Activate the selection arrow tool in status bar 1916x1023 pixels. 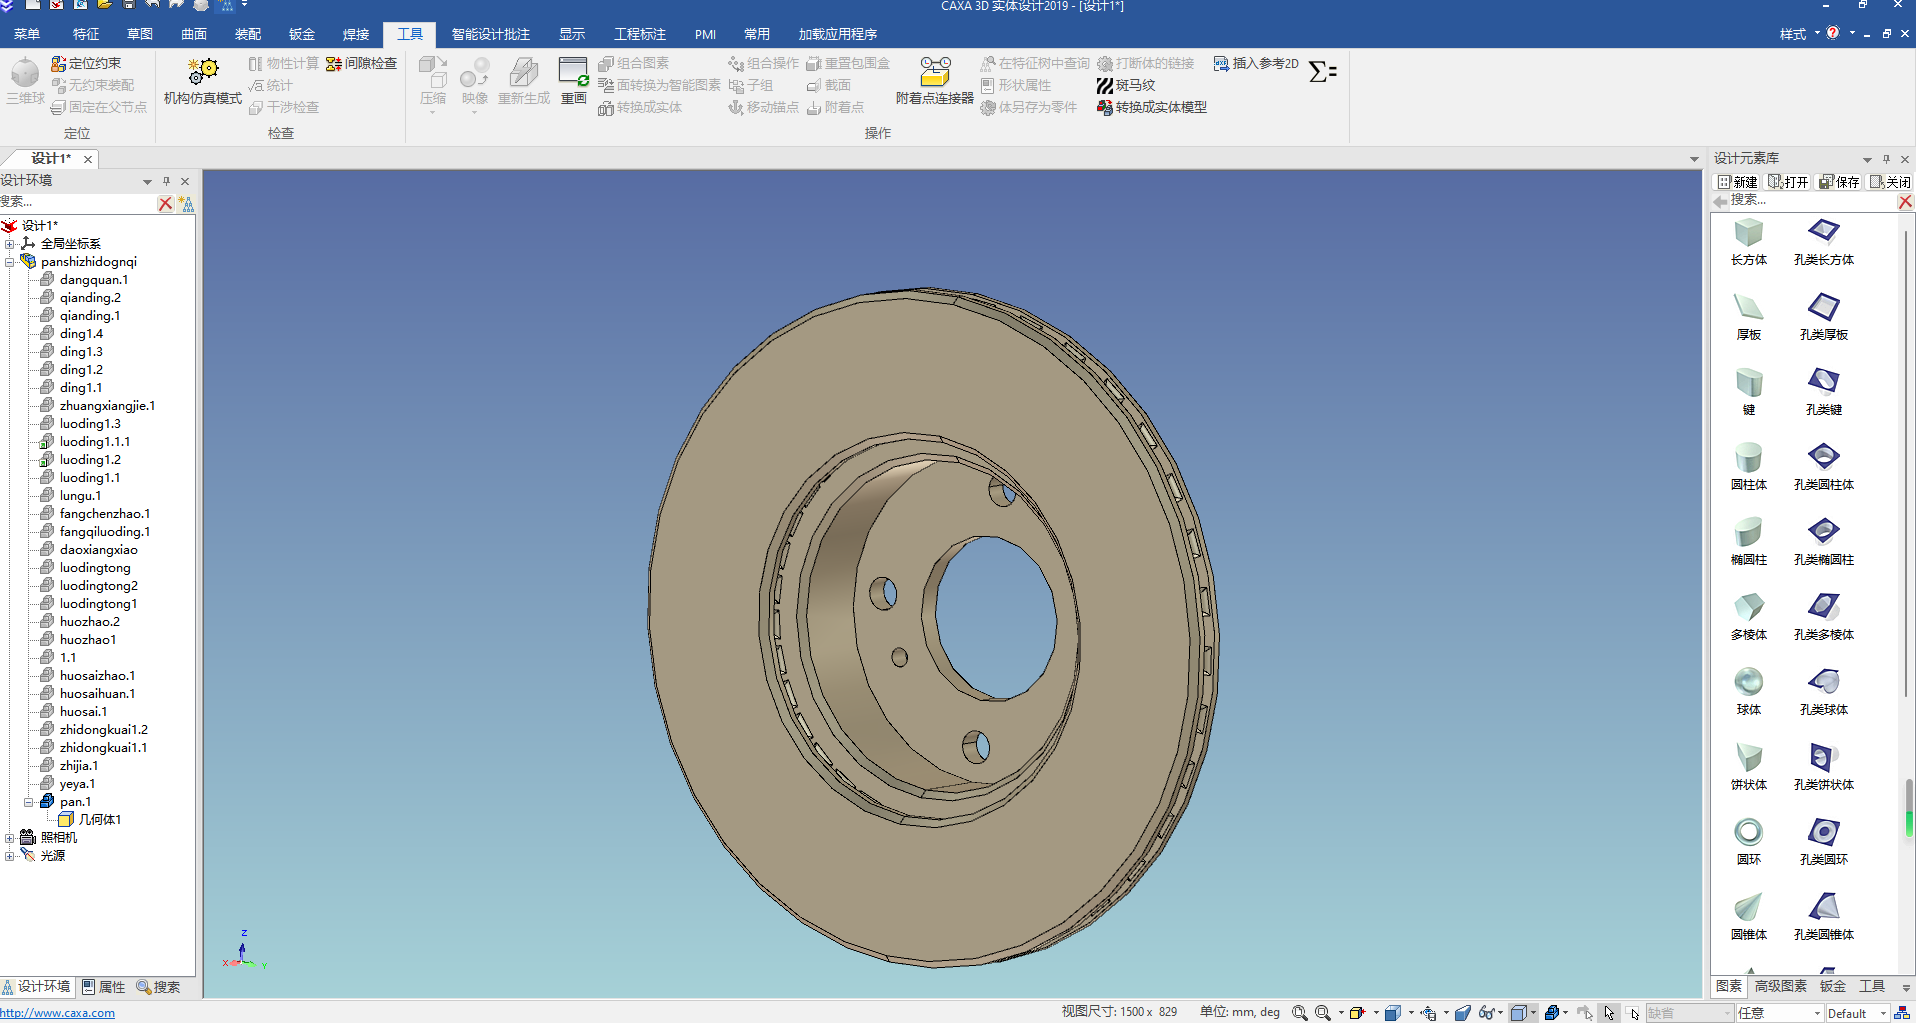tap(1609, 1013)
